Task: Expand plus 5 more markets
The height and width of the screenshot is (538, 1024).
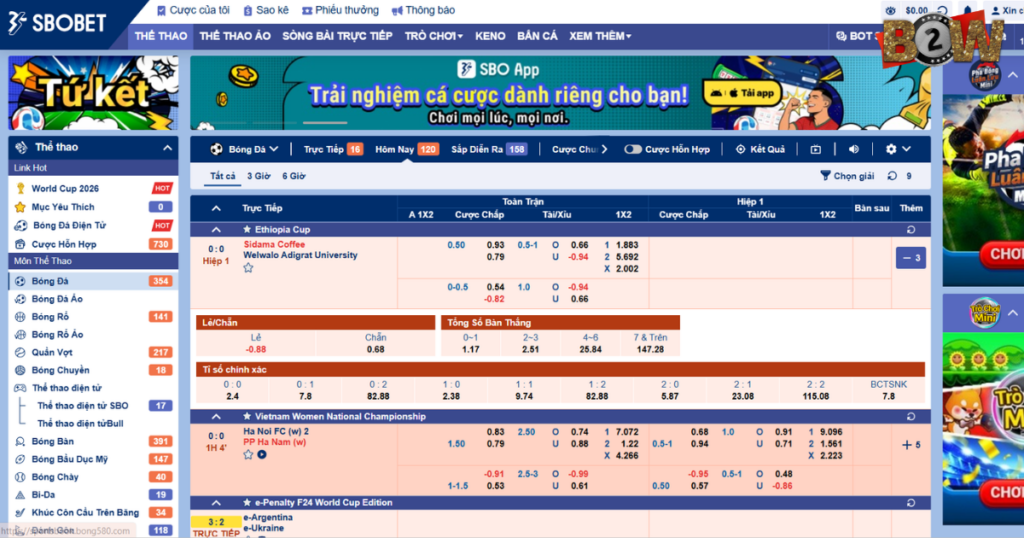Action: [x=910, y=445]
